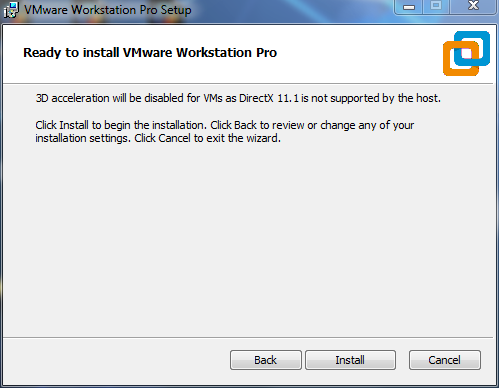The image size is (499, 388).
Task: Cancel the VMware Workstation Pro setup
Action: [x=445, y=360]
